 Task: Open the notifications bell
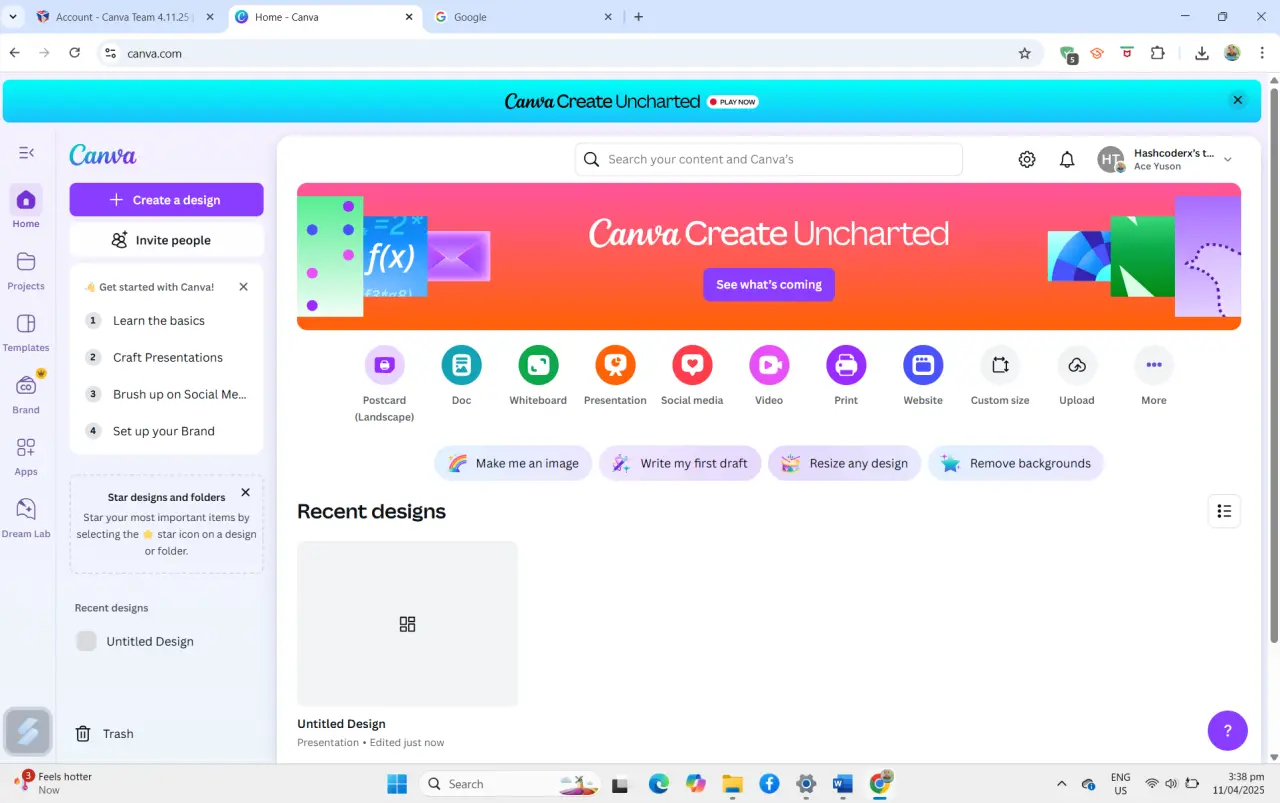click(x=1067, y=159)
